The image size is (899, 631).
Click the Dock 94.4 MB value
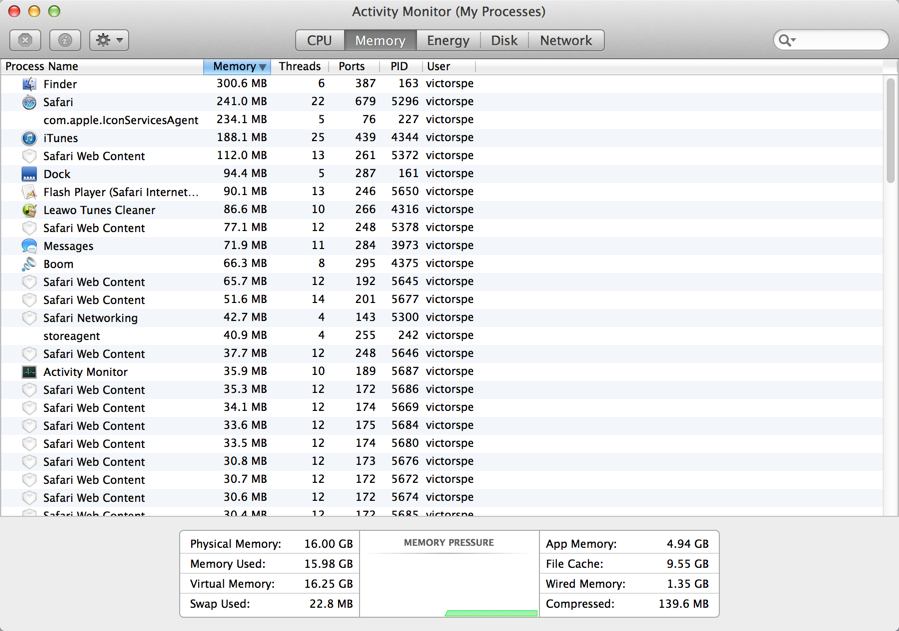click(245, 173)
